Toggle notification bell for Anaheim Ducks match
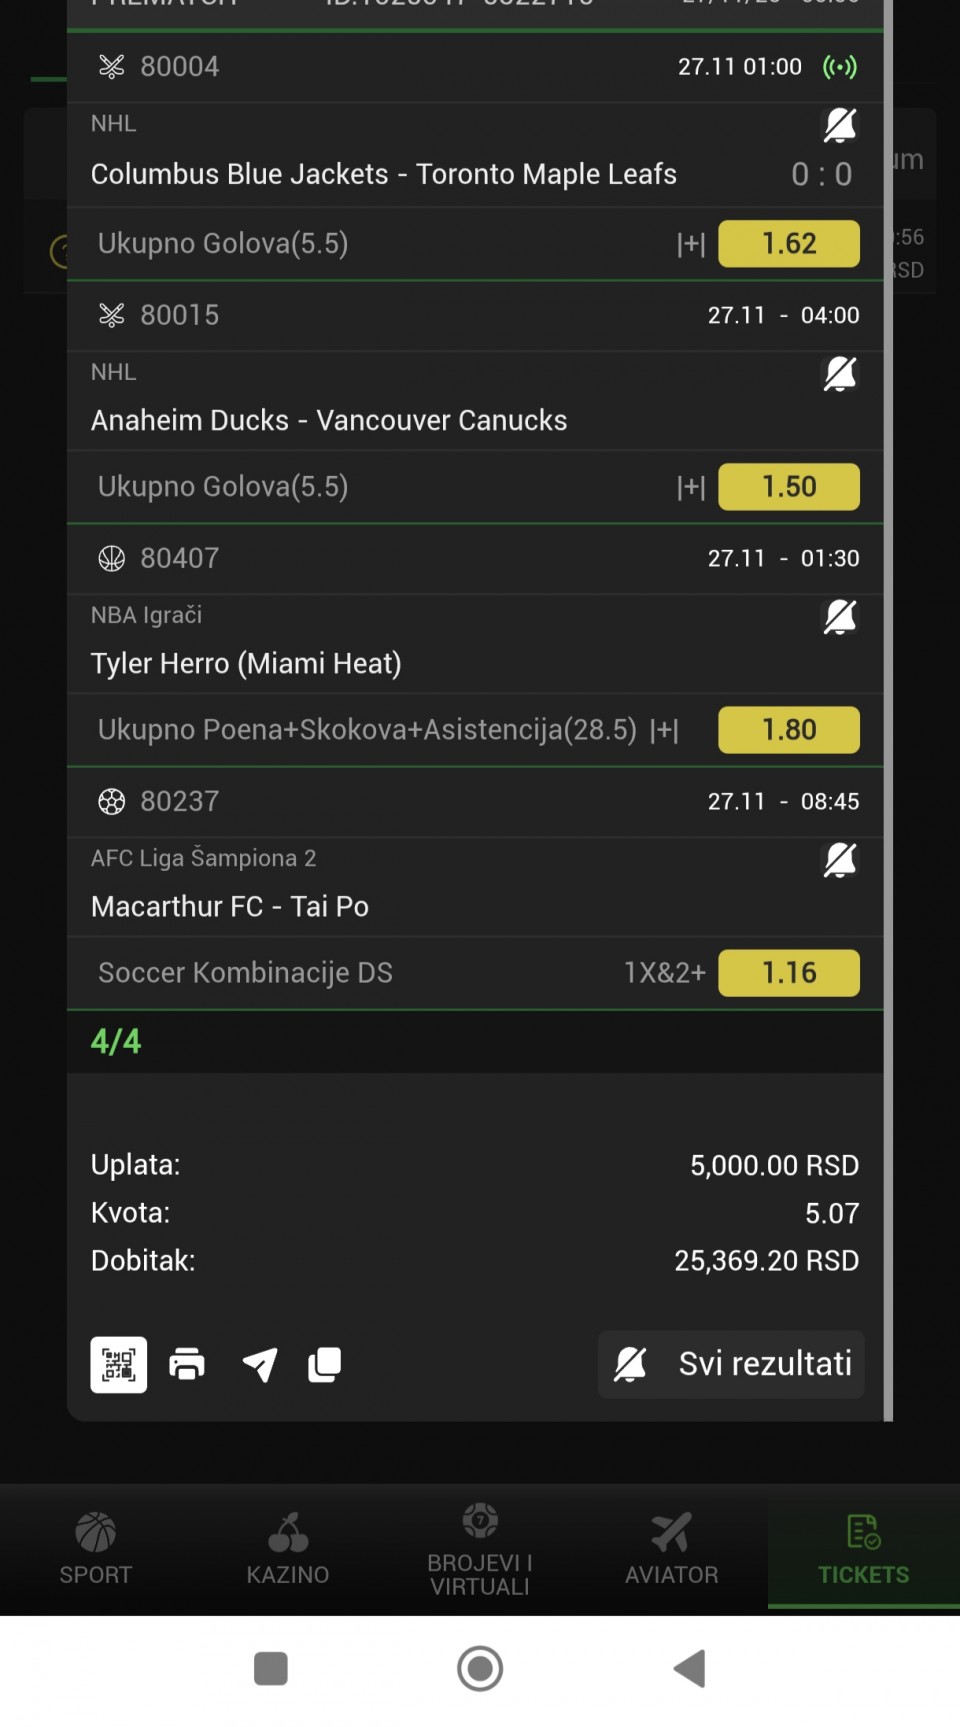960x1727 pixels. (x=839, y=374)
